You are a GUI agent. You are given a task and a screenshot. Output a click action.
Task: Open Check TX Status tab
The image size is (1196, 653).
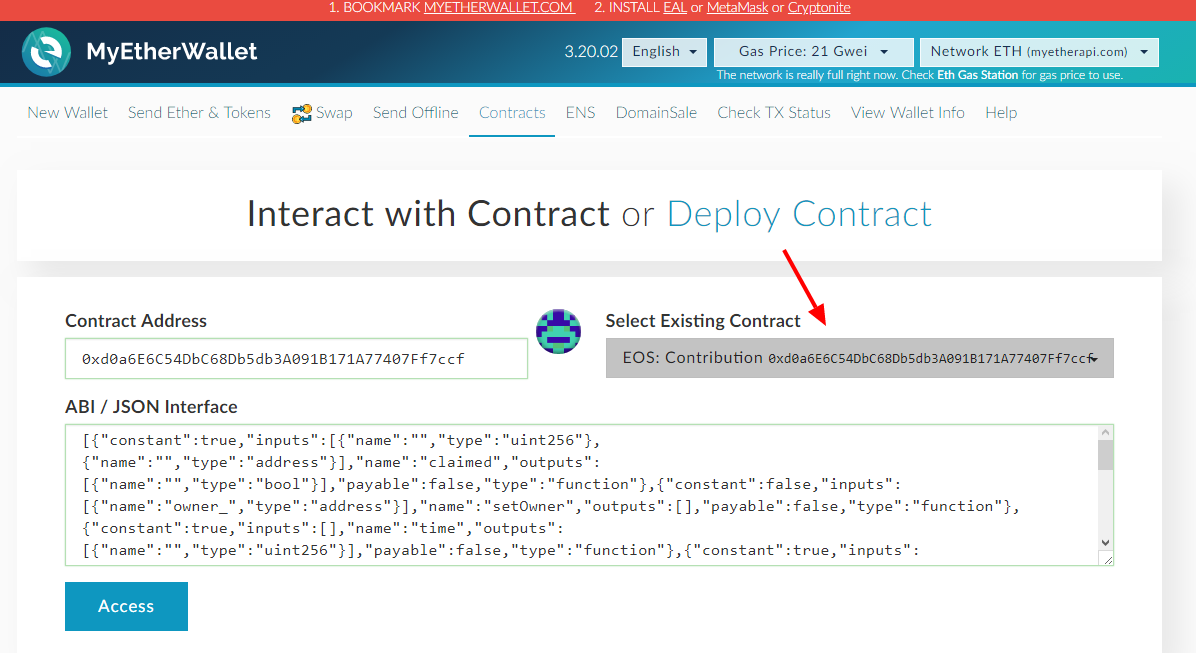pyautogui.click(x=773, y=113)
